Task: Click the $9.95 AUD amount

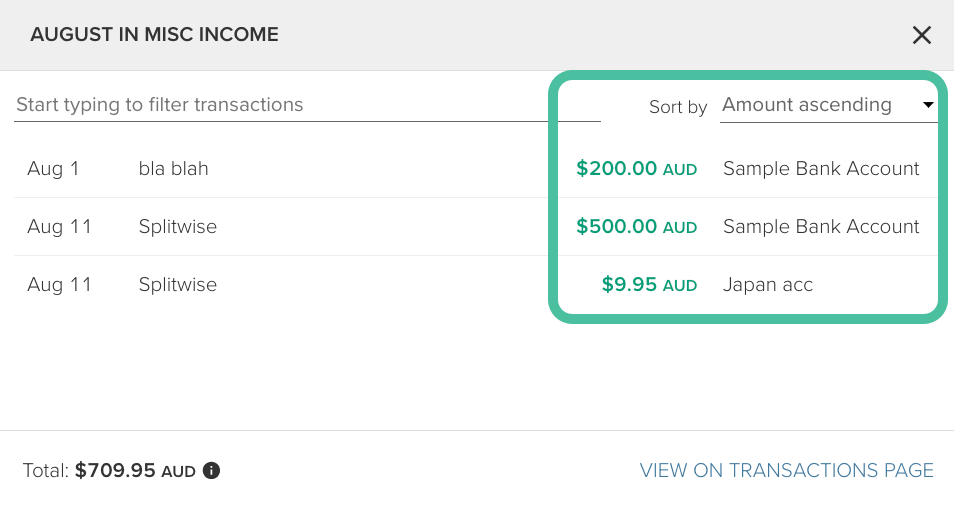Action: tap(649, 285)
